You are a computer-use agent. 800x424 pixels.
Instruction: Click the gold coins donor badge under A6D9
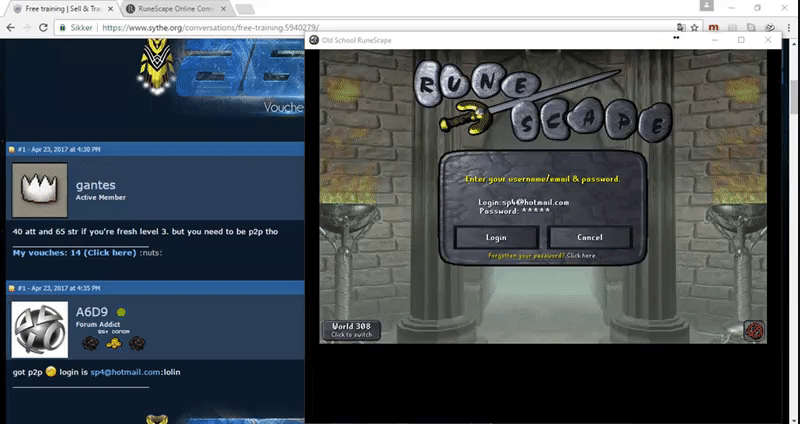(x=114, y=343)
